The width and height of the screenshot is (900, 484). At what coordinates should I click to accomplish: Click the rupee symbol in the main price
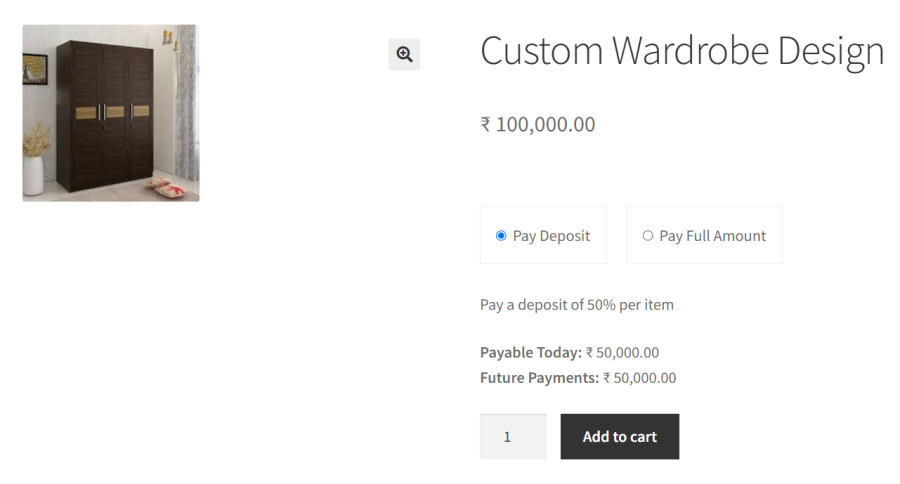tap(486, 125)
